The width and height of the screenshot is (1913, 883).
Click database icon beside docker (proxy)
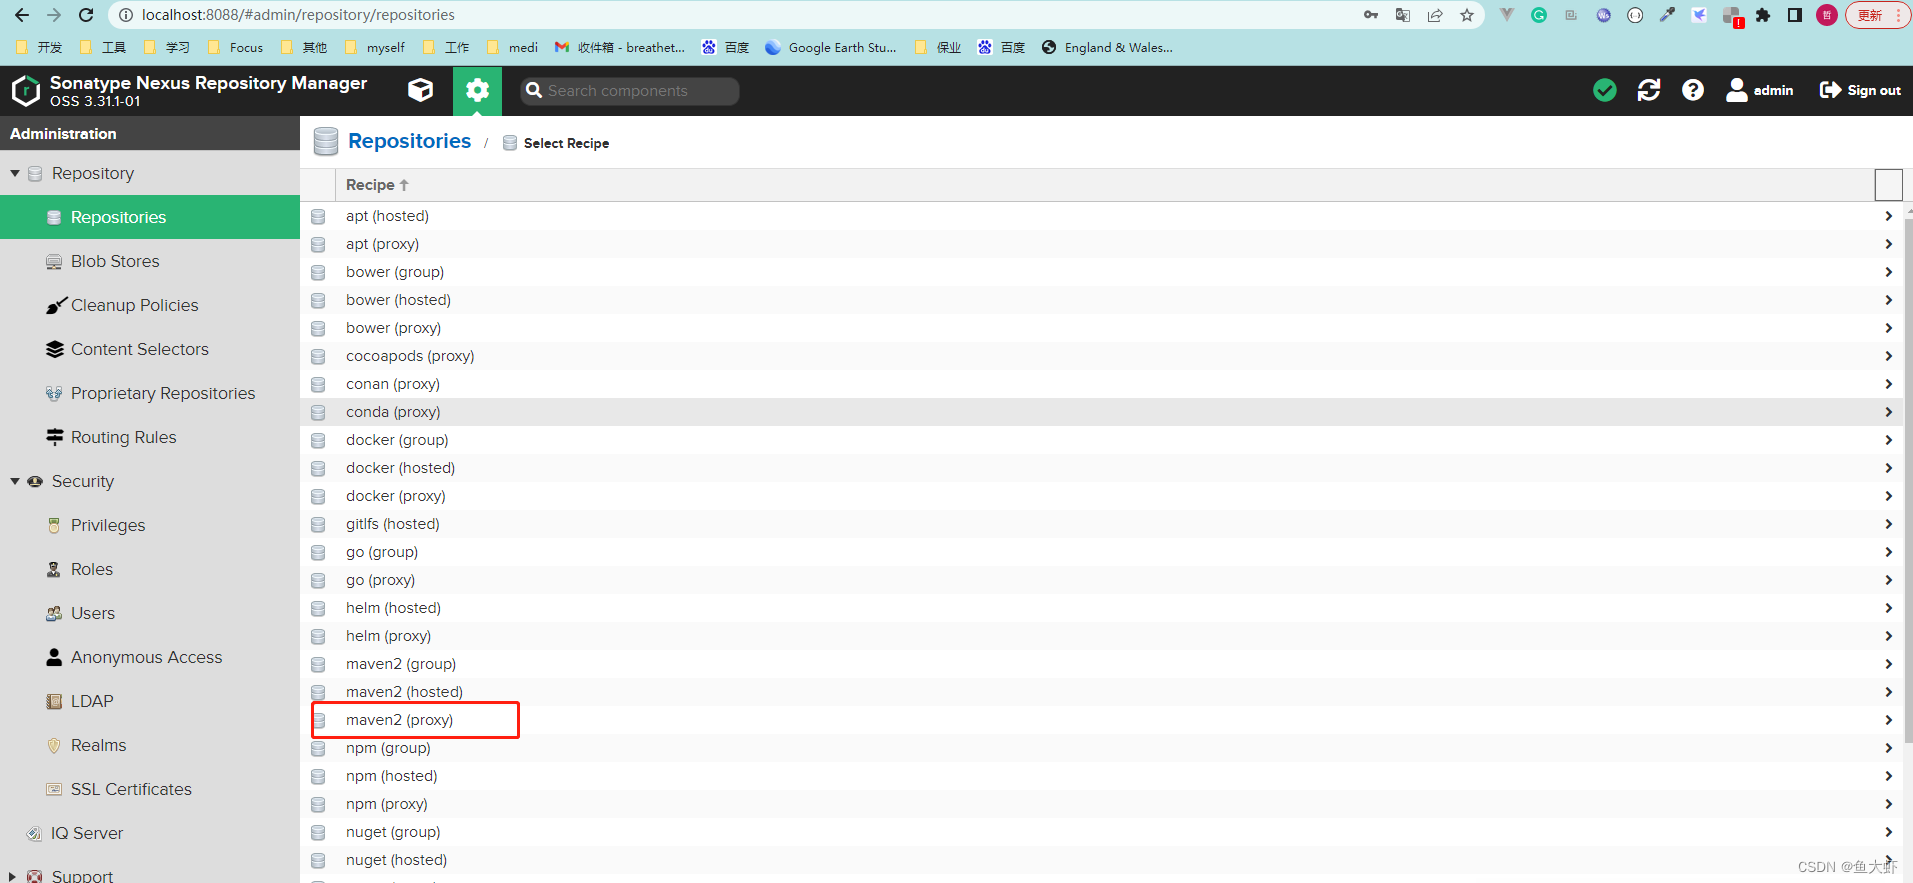pos(318,496)
